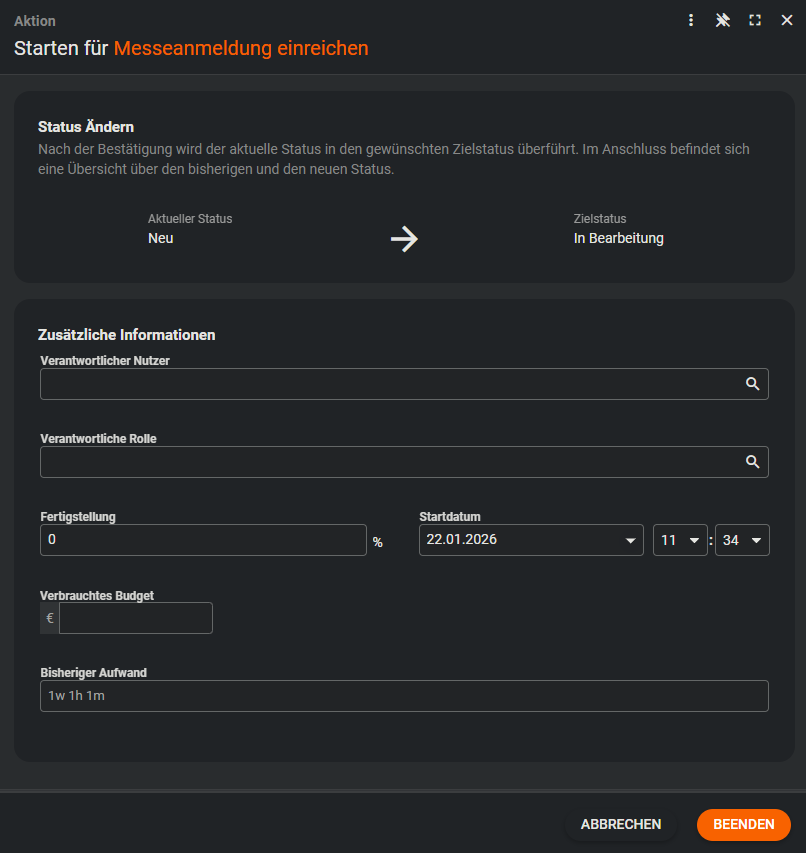The image size is (806, 853).
Task: Close the Aktion dialog with the X icon
Action: click(x=787, y=20)
